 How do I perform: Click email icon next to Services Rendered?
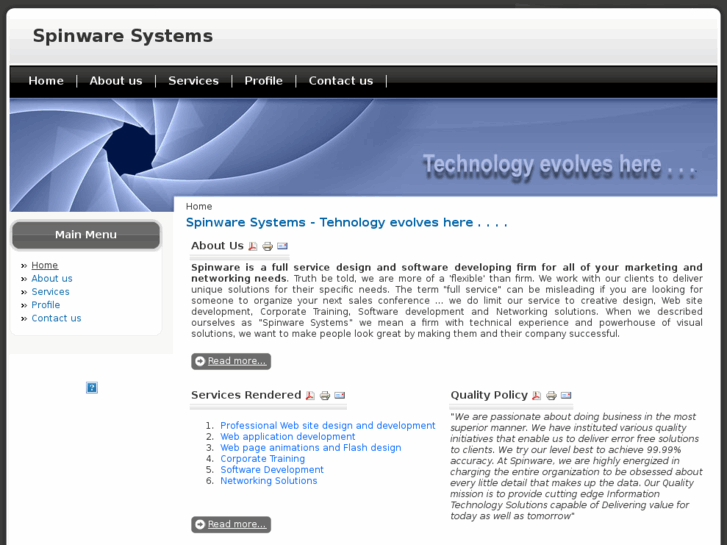(340, 396)
